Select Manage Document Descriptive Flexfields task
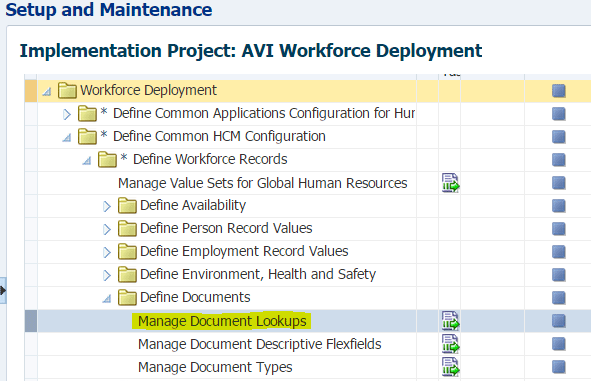The image size is (591, 381). [260, 344]
